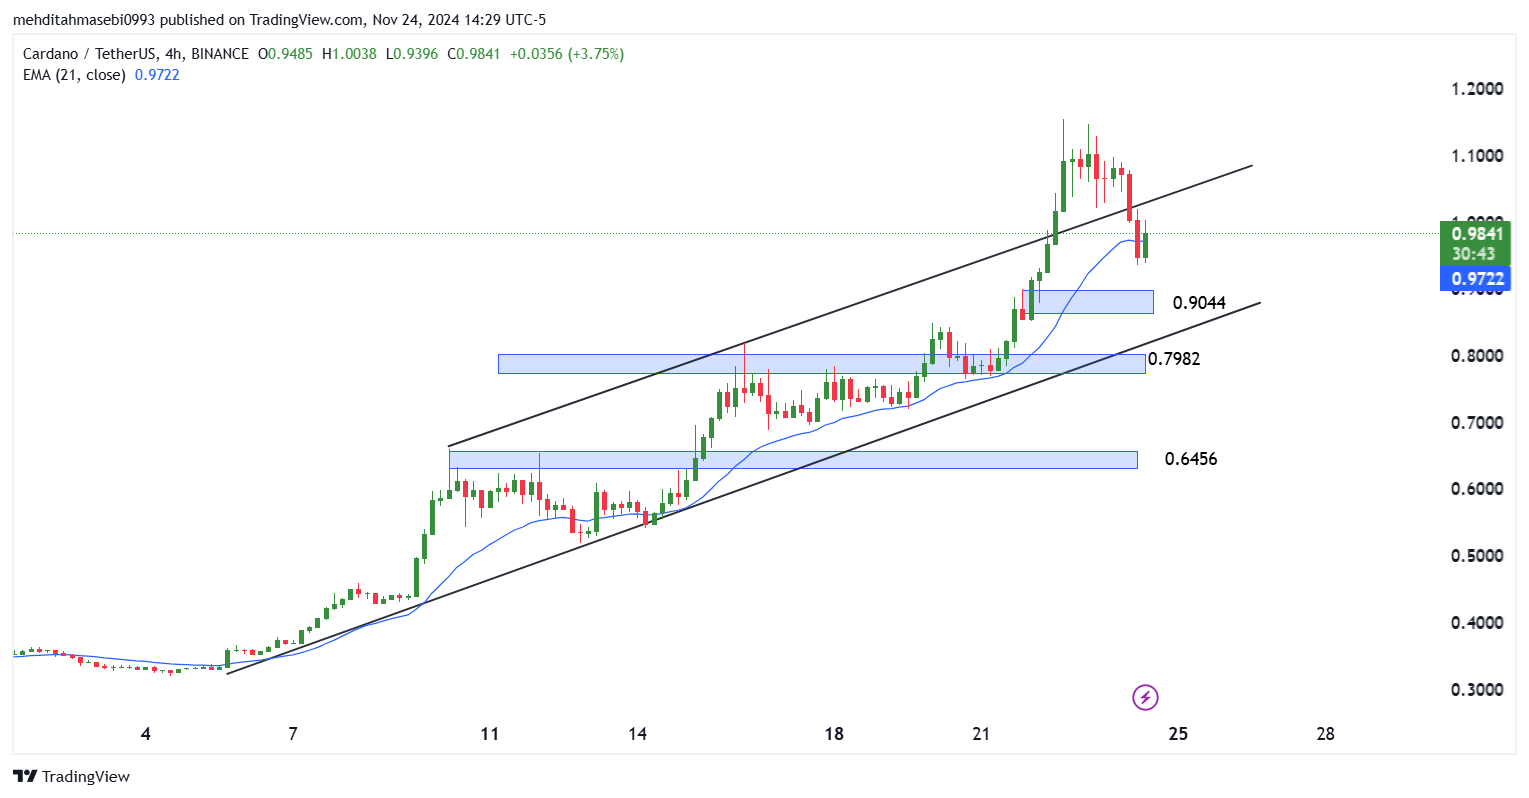Viewport: 1529px width, 798px height.
Task: Click the green 0.9841 current price tag
Action: click(x=1475, y=243)
